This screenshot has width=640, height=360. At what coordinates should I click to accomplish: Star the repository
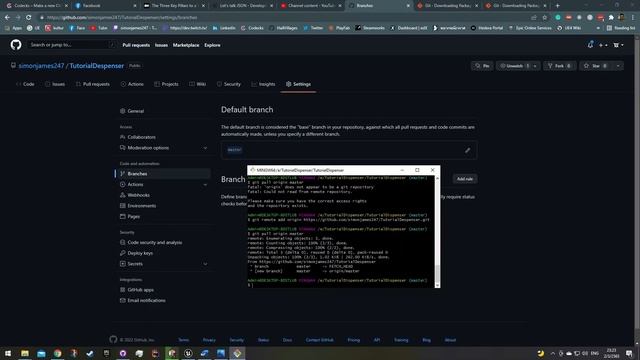[x=596, y=66]
